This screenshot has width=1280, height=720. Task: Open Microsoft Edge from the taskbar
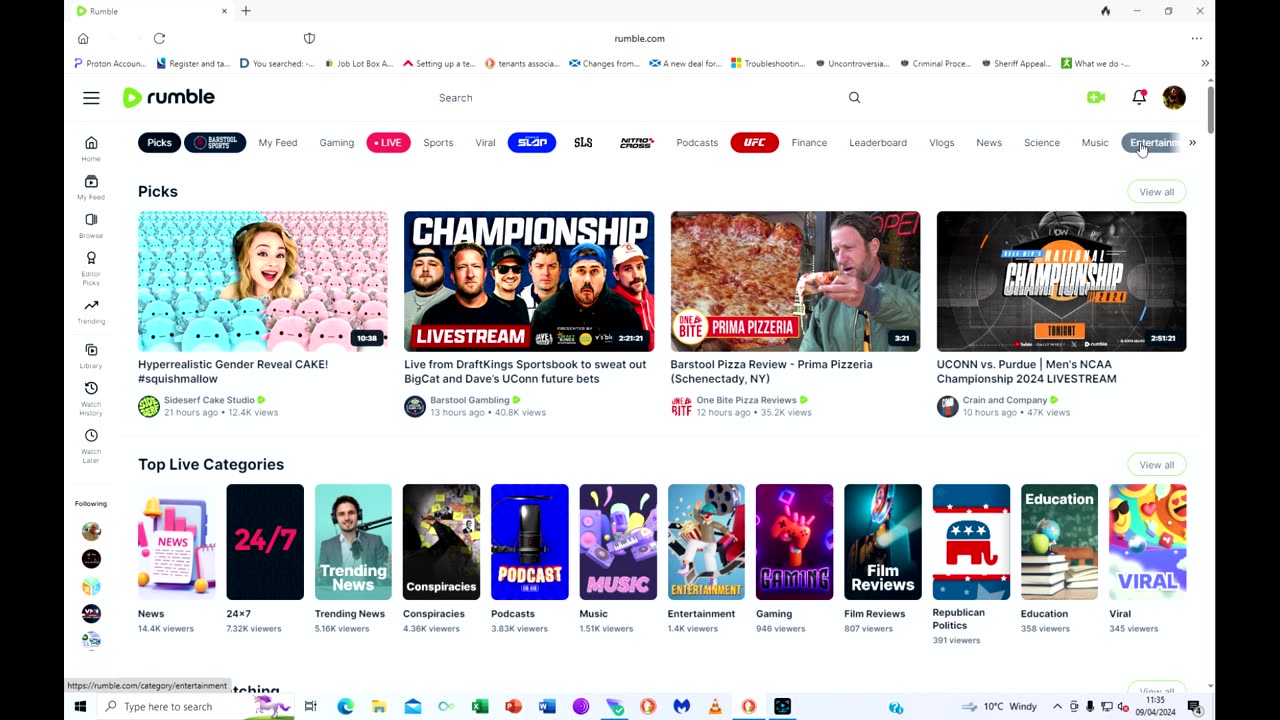(345, 706)
